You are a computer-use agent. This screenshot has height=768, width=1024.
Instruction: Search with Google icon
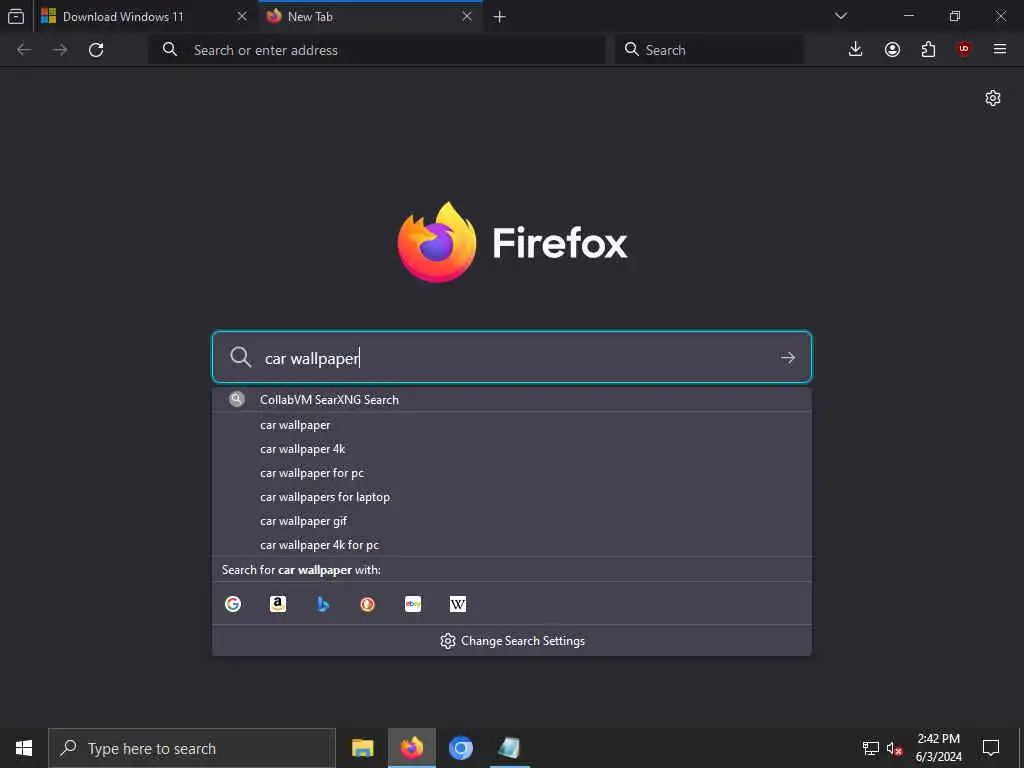233,604
